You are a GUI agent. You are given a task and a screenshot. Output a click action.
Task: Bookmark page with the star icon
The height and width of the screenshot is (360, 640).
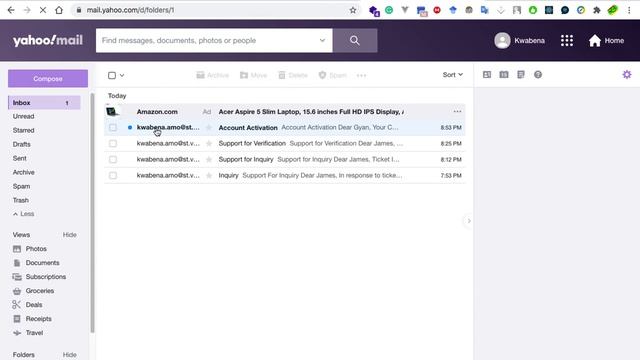[353, 10]
